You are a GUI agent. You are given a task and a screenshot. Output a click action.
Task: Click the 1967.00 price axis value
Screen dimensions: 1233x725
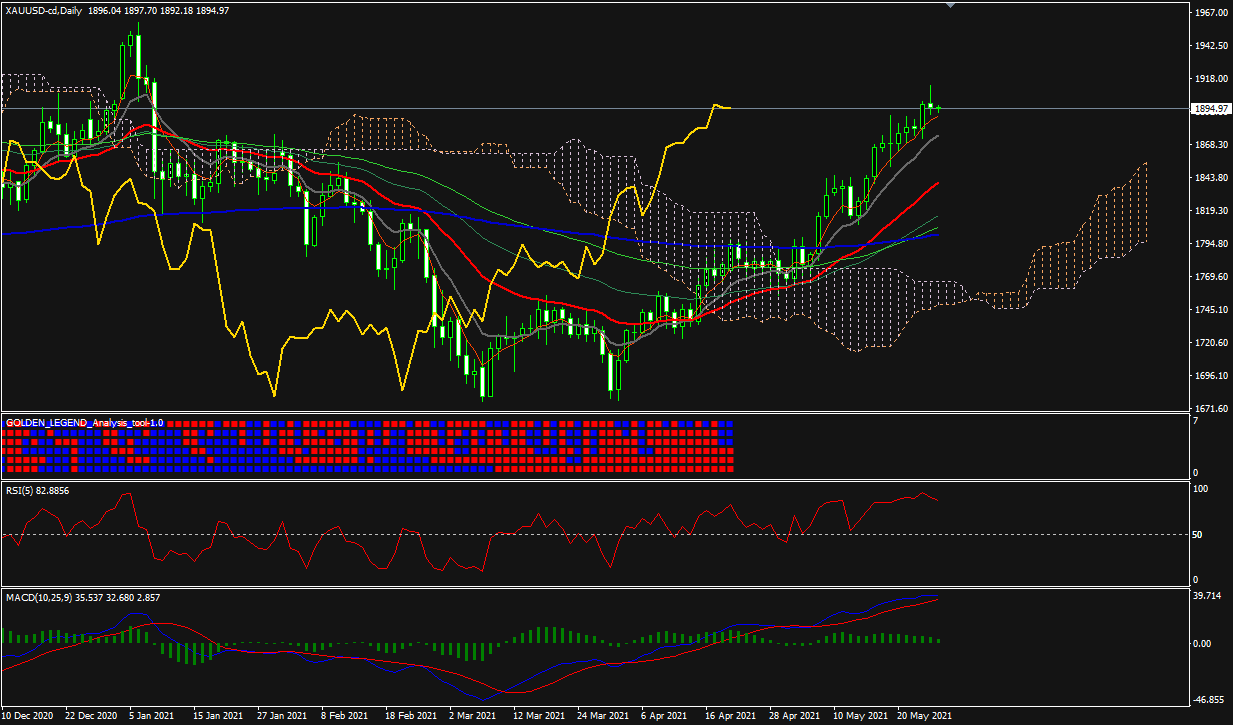[x=1210, y=13]
